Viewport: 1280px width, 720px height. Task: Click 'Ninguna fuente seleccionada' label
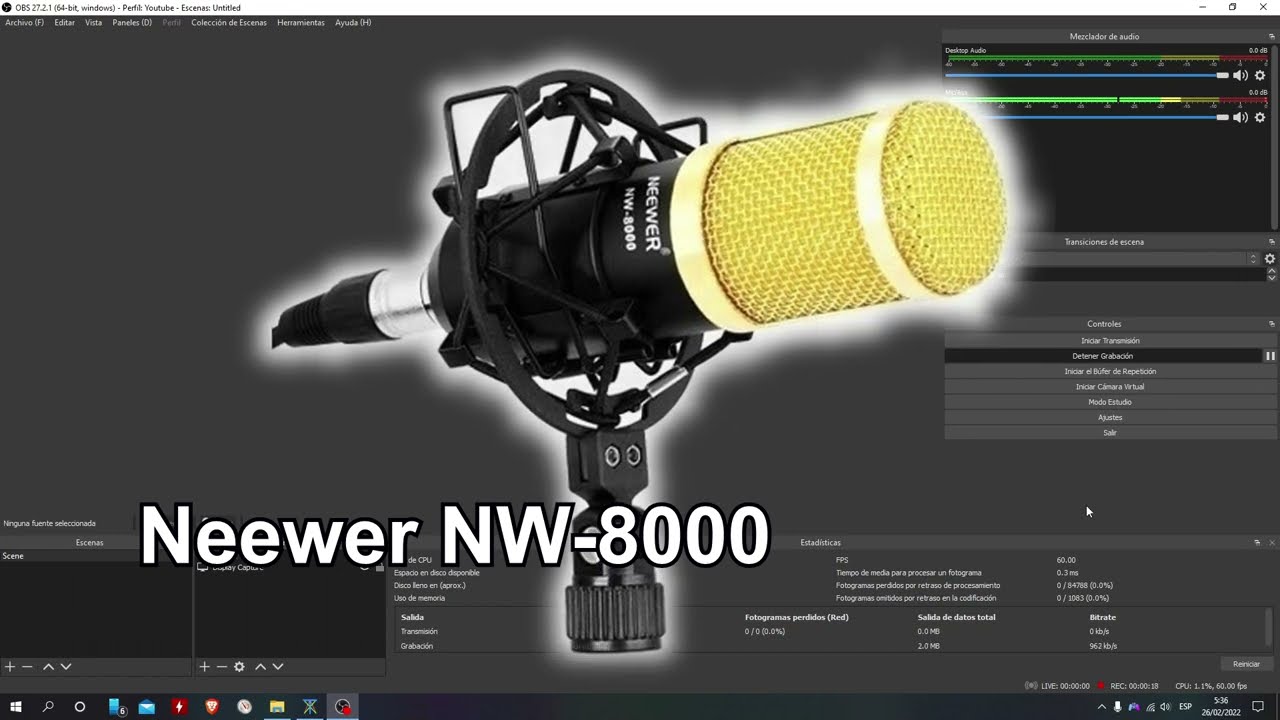(x=50, y=523)
